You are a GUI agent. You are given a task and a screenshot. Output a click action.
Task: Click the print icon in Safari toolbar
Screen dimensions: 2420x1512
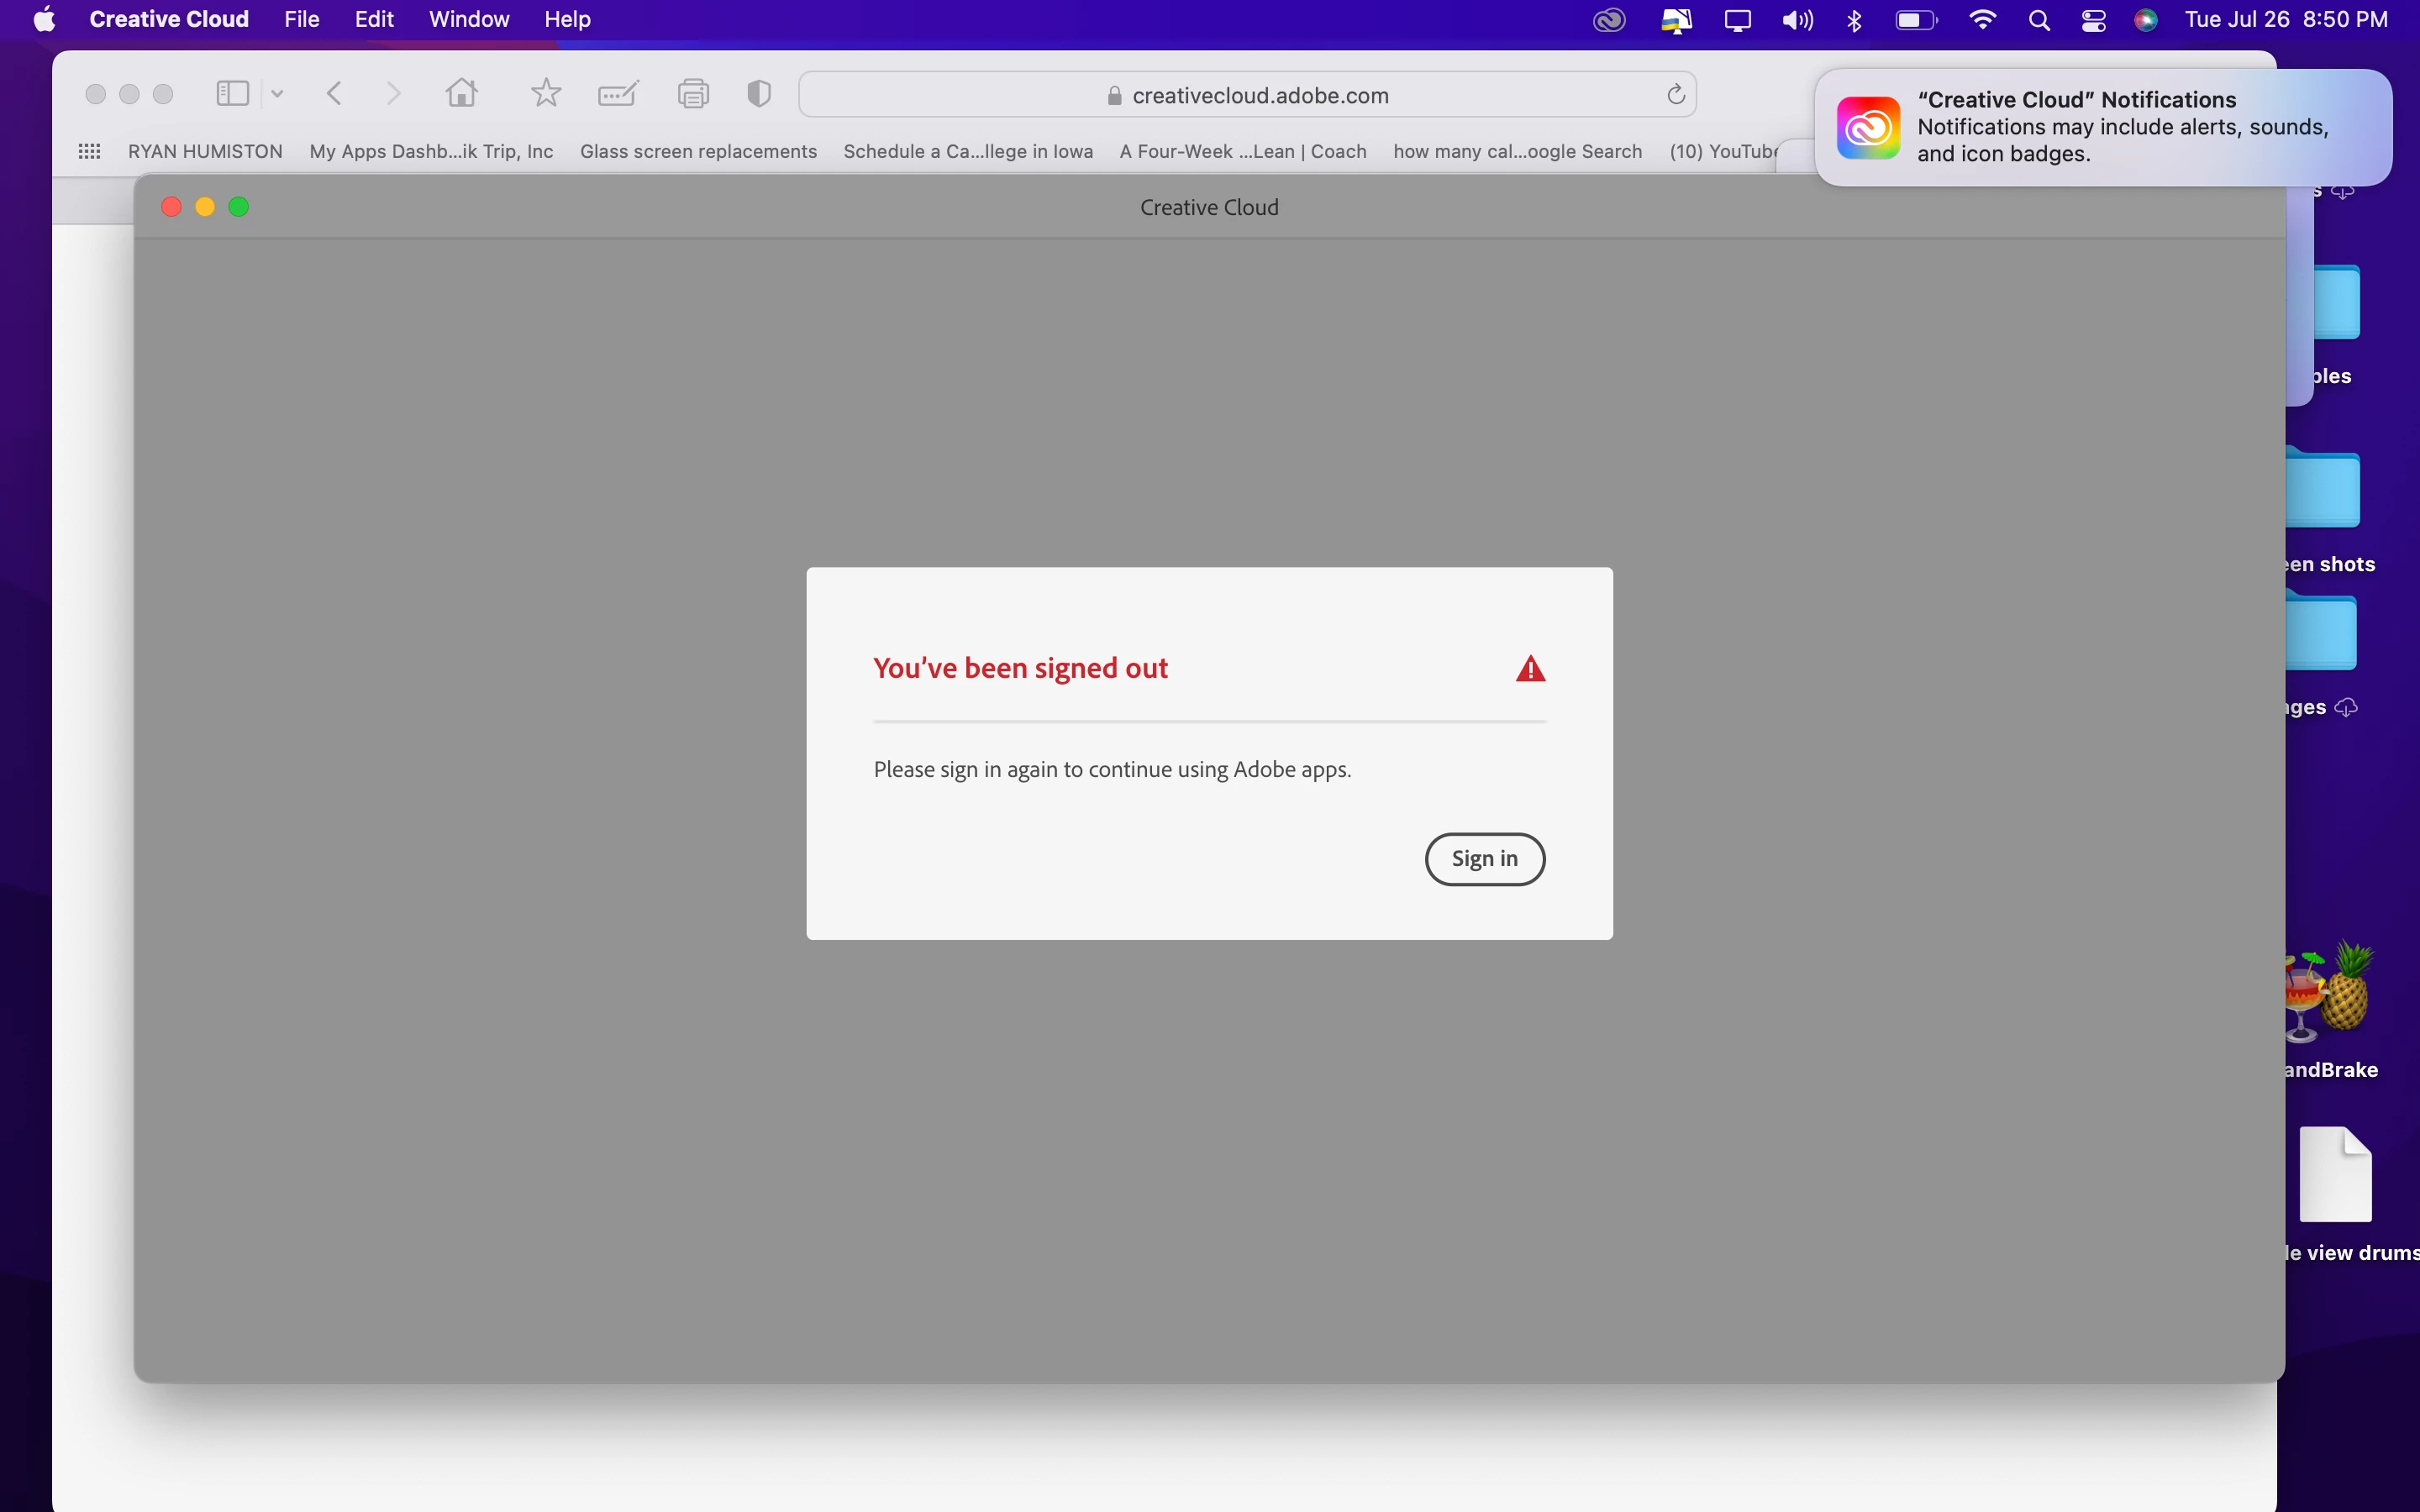click(693, 94)
